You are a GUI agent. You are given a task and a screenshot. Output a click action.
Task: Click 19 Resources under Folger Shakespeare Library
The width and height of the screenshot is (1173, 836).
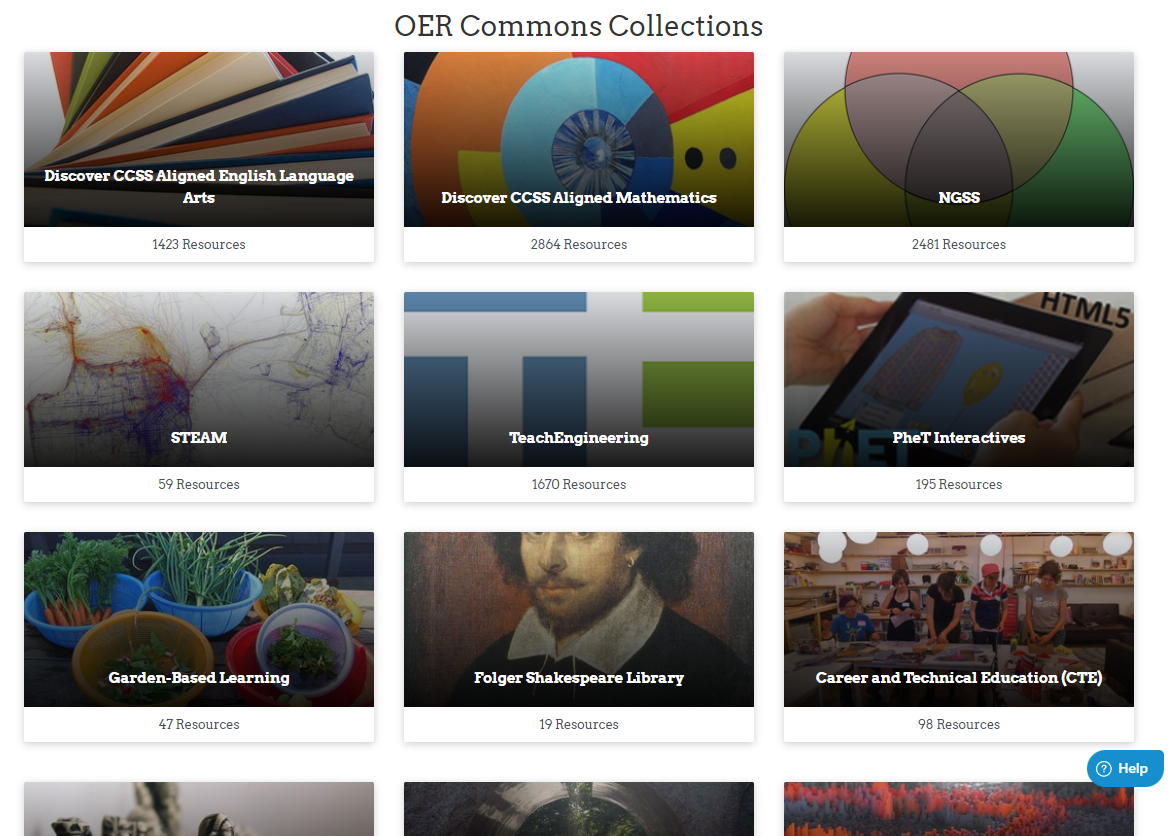(x=579, y=725)
